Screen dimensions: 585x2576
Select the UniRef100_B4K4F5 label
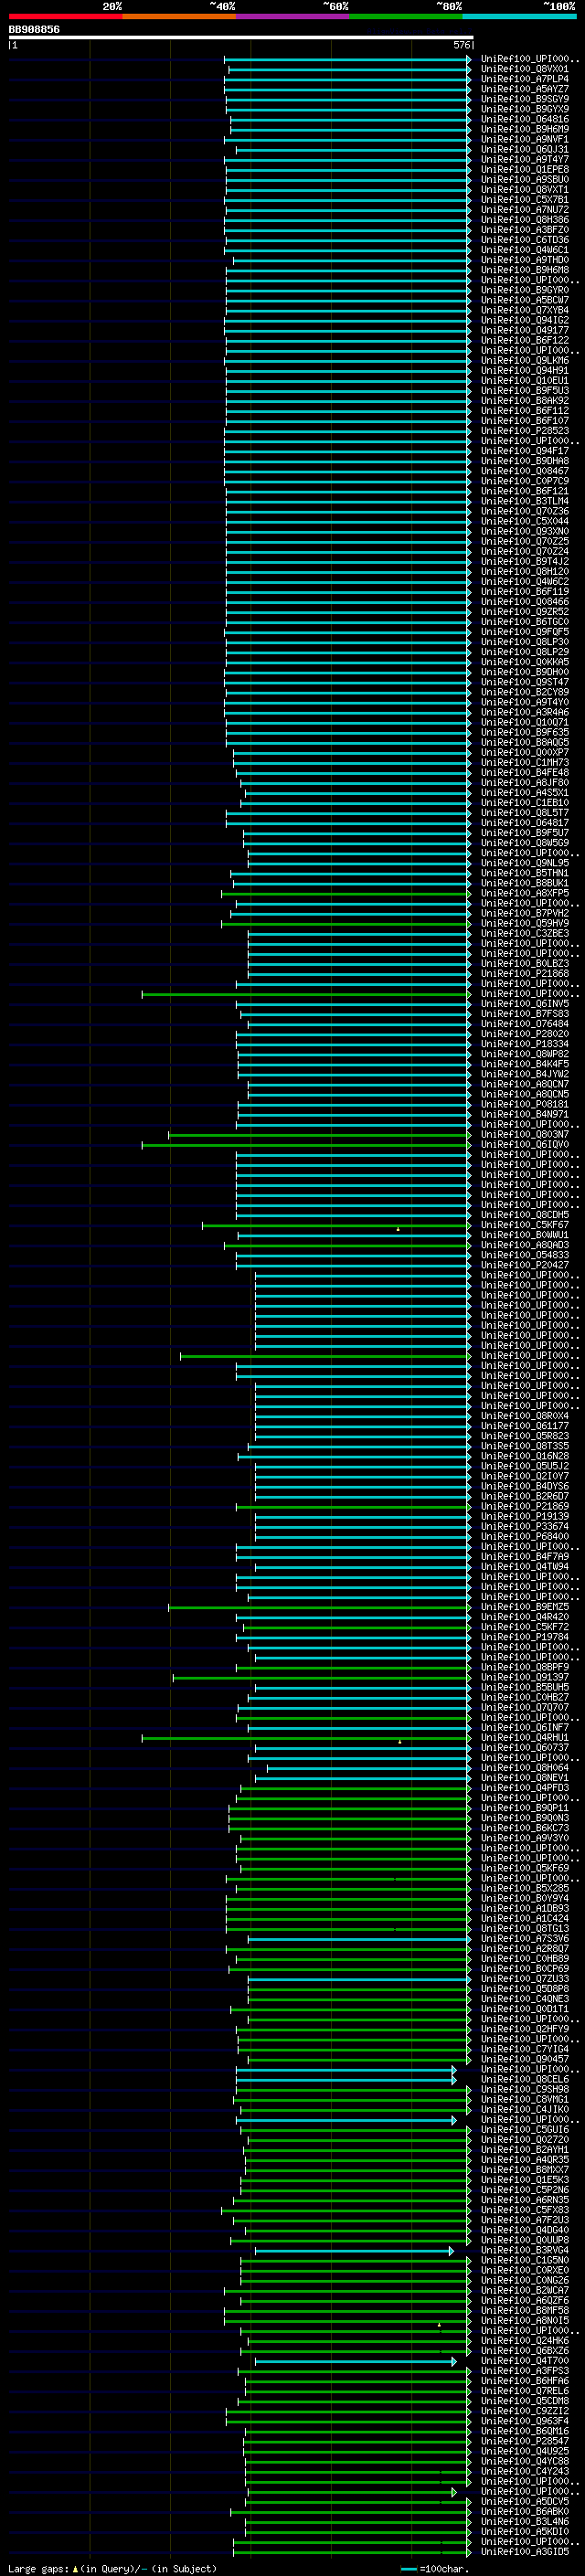525,1064
